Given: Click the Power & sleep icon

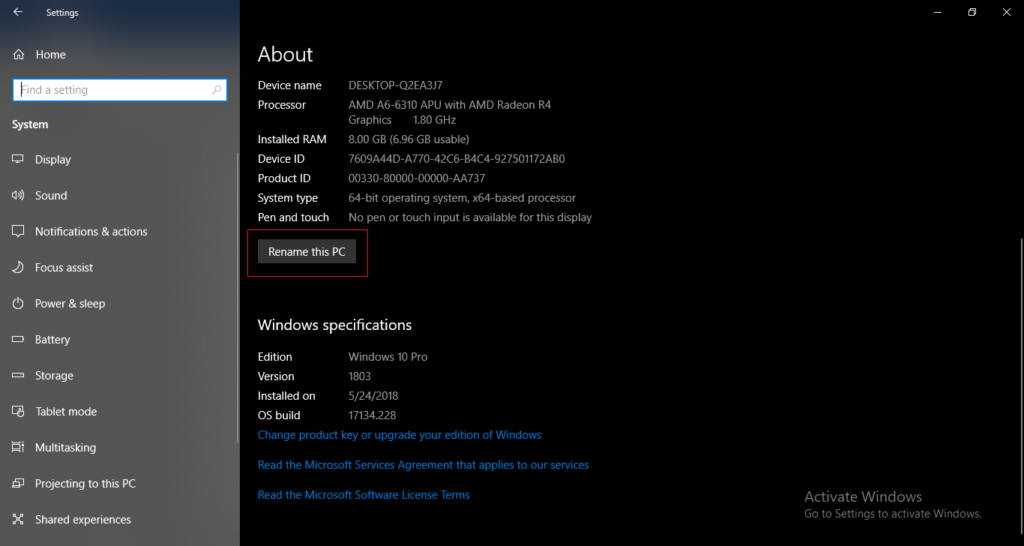Looking at the screenshot, I should (18, 303).
